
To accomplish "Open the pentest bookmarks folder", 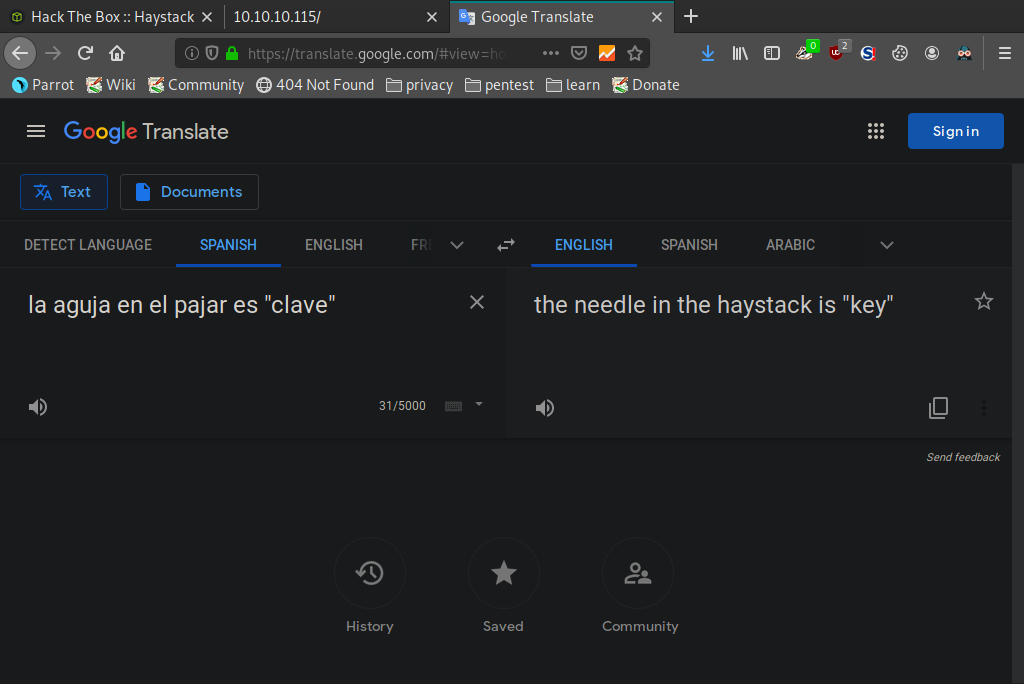I will tap(500, 85).
